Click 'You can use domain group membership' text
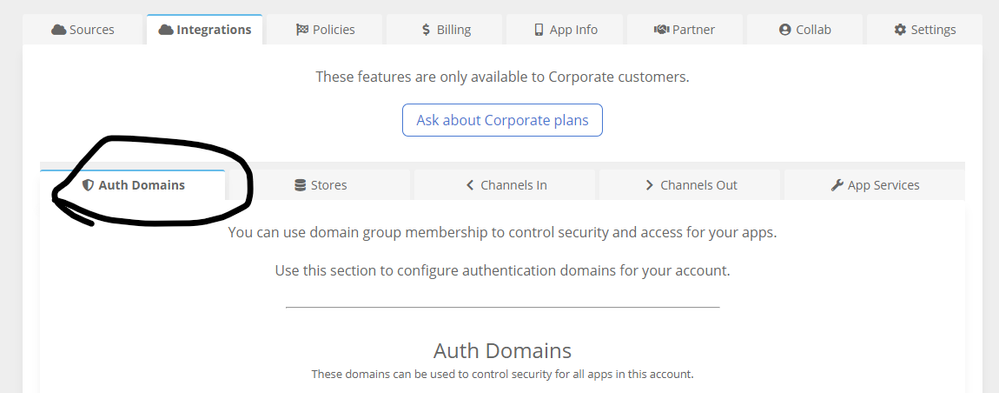Viewport: 999px width, 393px height. pos(502,232)
